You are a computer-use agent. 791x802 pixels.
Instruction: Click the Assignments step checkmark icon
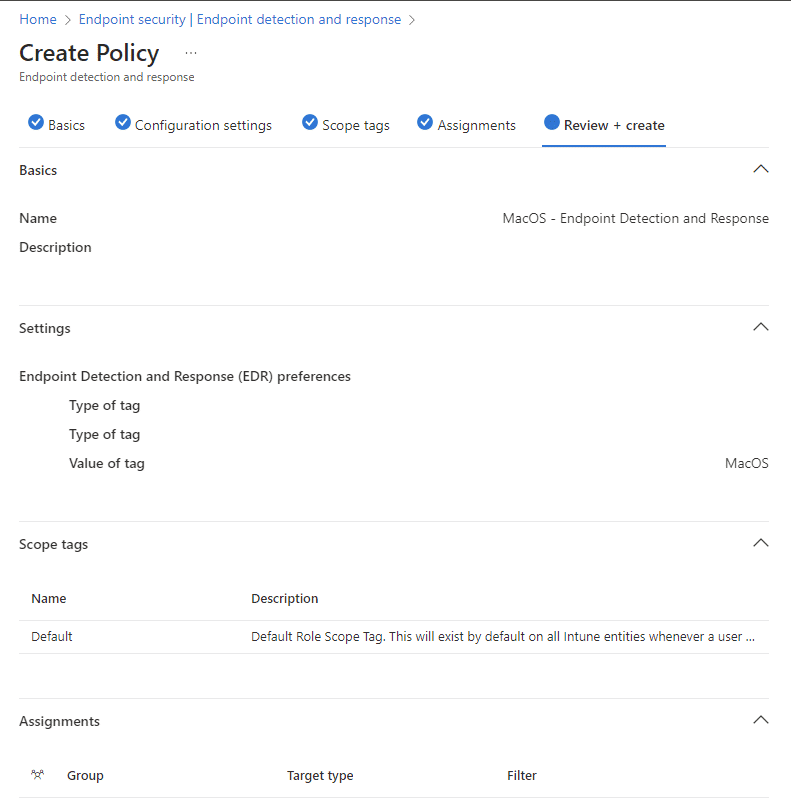(x=425, y=123)
